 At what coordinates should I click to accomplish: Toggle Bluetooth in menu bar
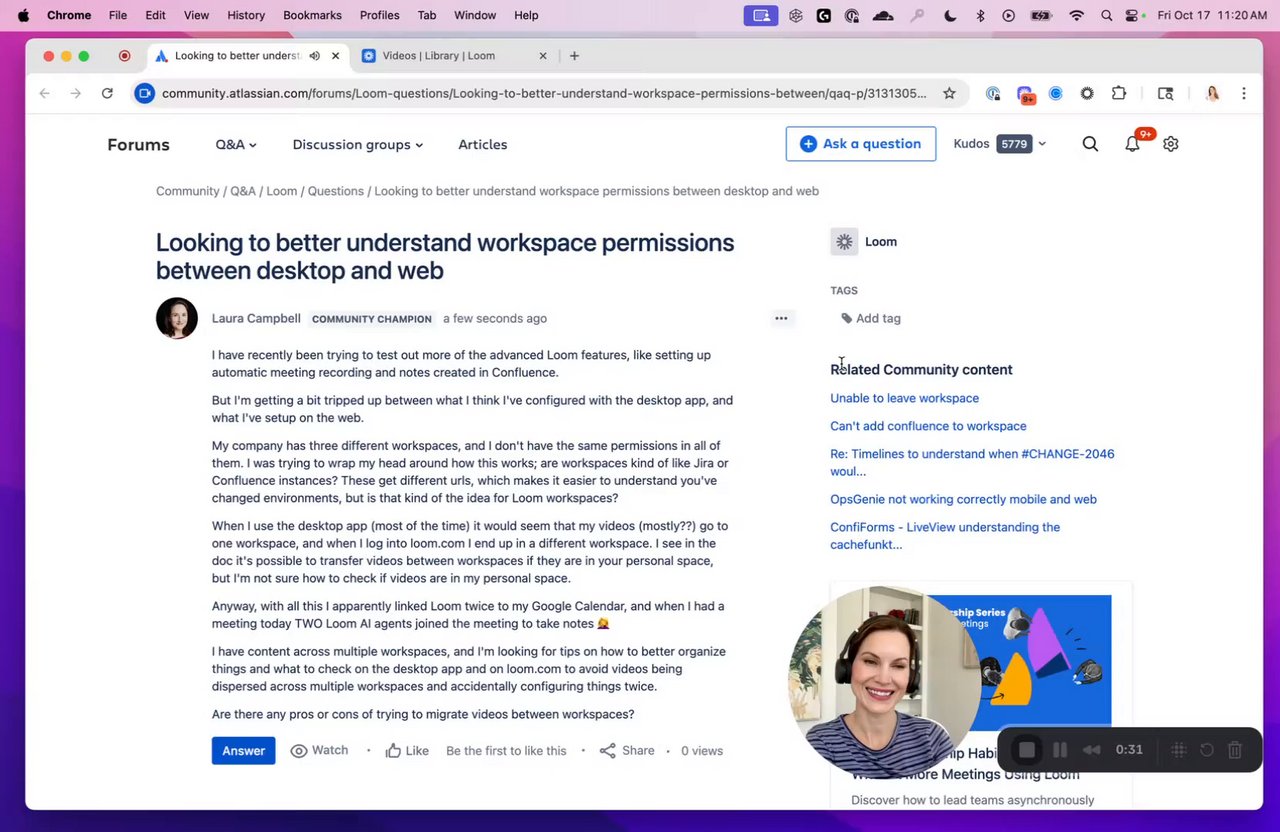(x=980, y=15)
